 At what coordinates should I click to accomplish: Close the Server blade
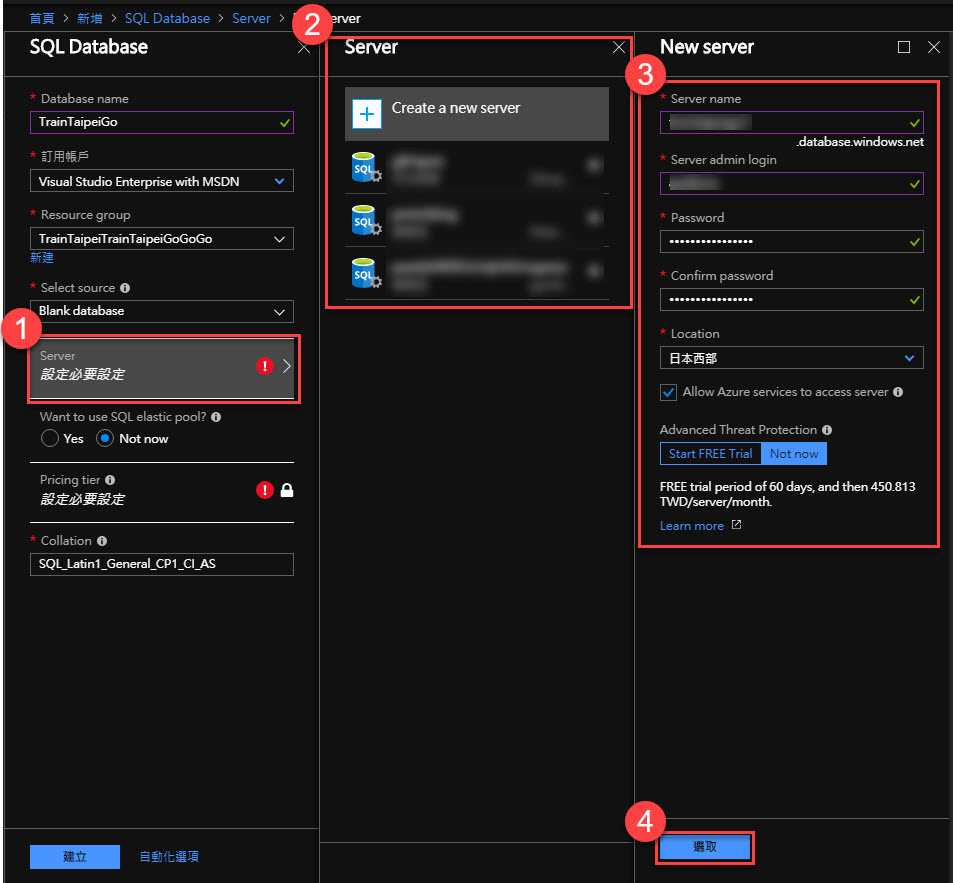(x=619, y=47)
